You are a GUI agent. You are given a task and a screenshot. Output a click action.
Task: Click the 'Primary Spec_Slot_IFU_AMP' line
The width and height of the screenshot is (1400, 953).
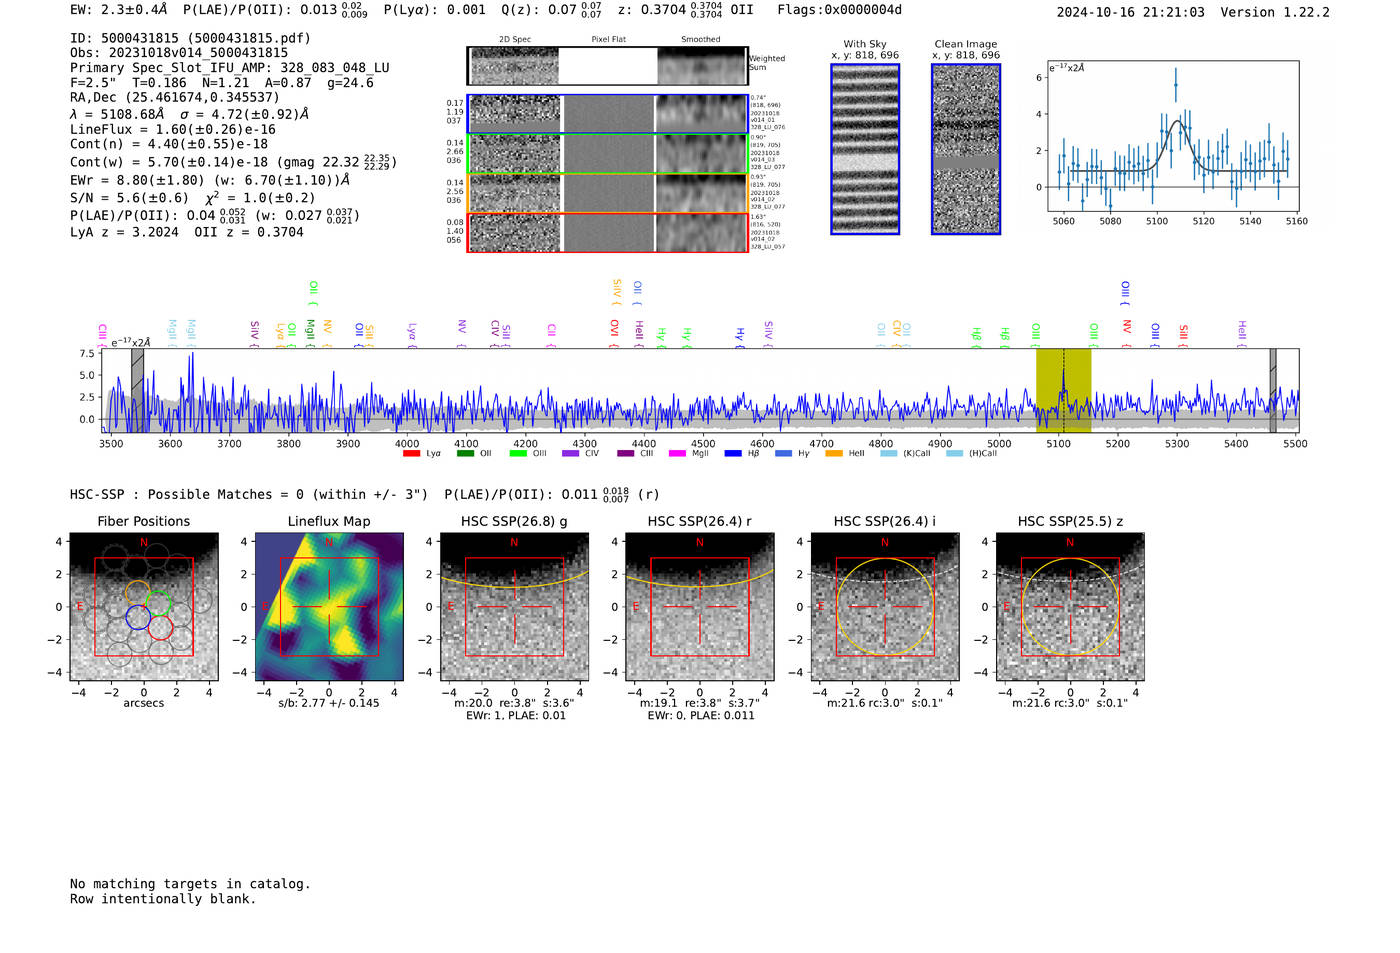[230, 68]
